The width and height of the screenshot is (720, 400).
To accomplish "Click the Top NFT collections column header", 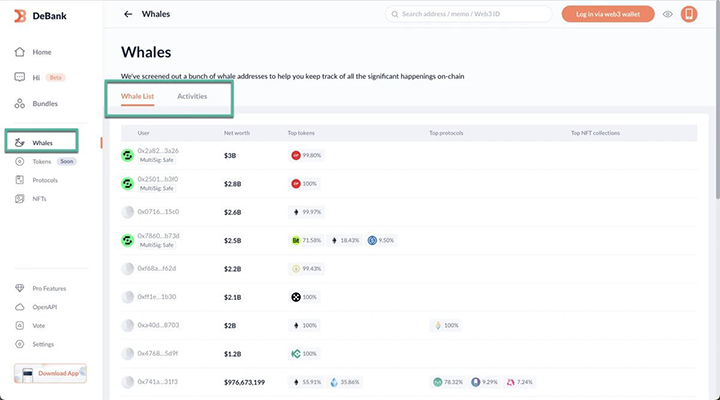I will point(595,133).
